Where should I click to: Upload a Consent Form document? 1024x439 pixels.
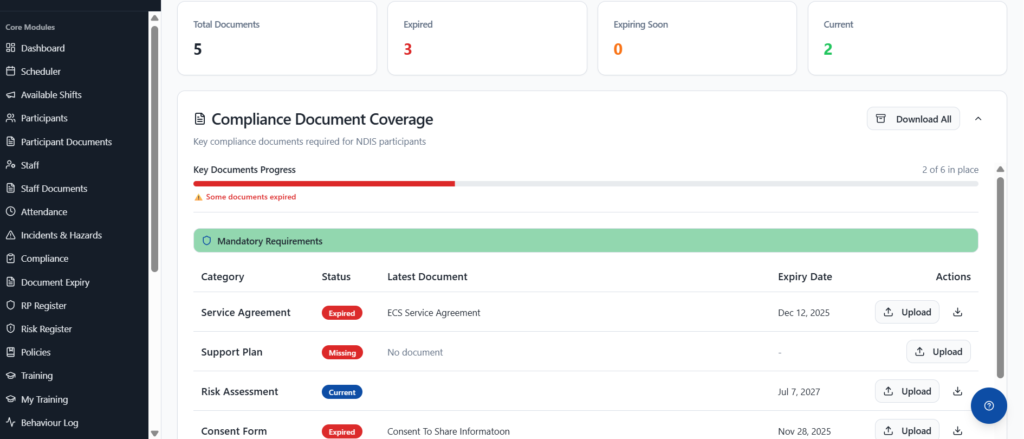click(x=907, y=431)
